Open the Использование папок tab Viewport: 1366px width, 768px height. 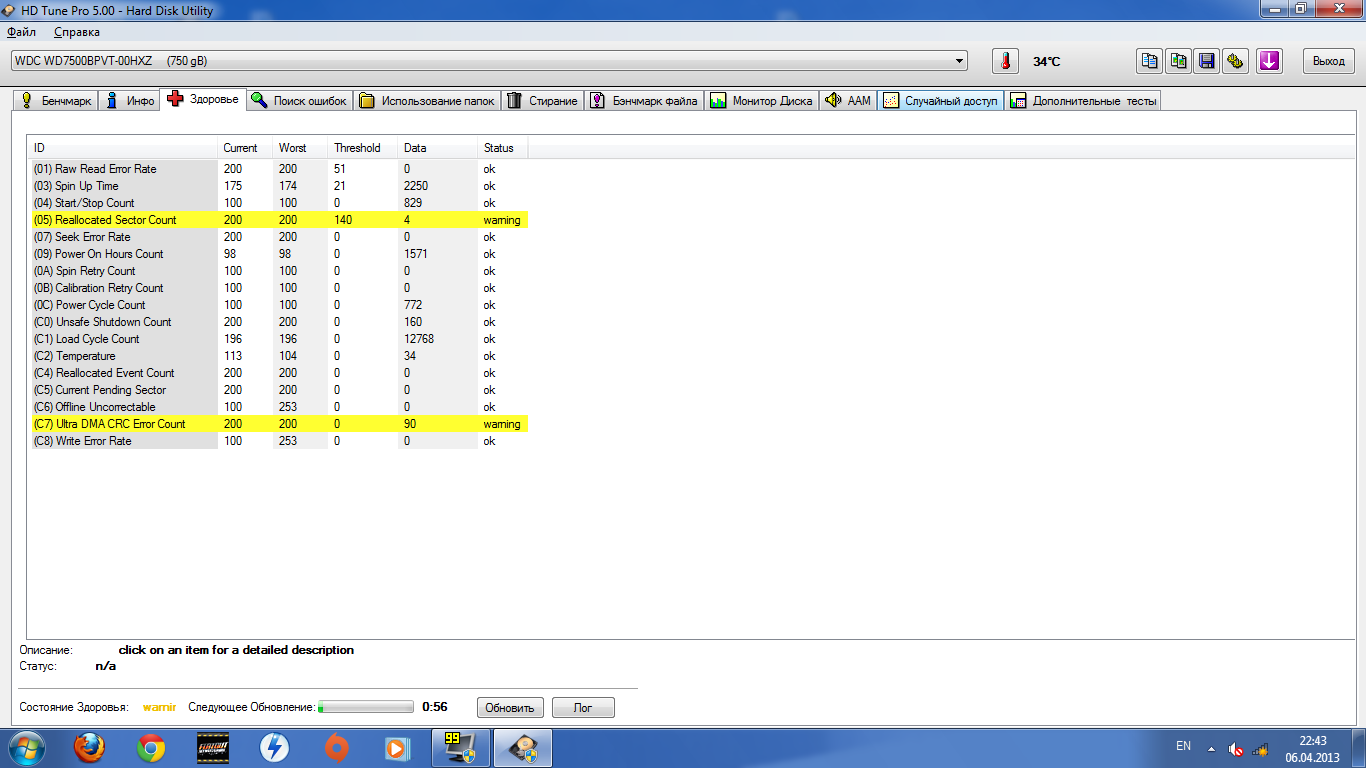coord(427,101)
